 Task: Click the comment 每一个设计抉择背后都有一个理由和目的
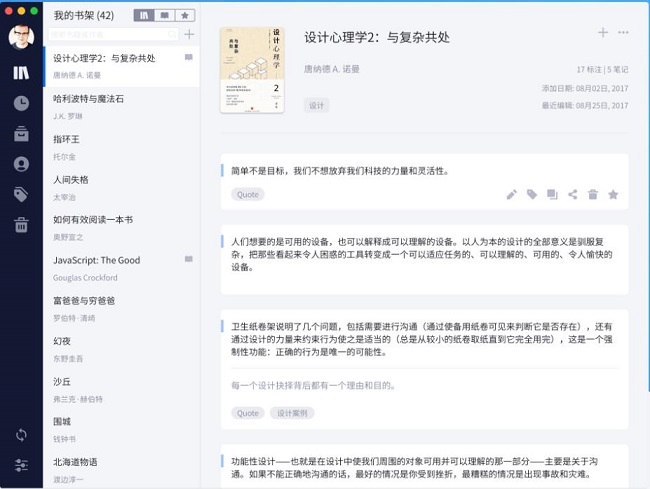coord(313,385)
